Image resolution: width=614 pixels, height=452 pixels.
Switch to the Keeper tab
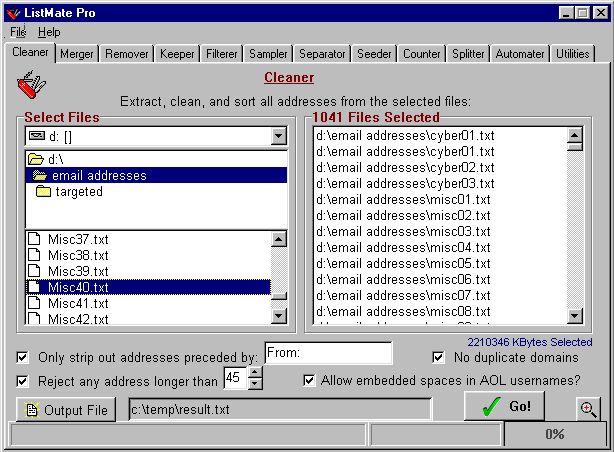pos(177,54)
